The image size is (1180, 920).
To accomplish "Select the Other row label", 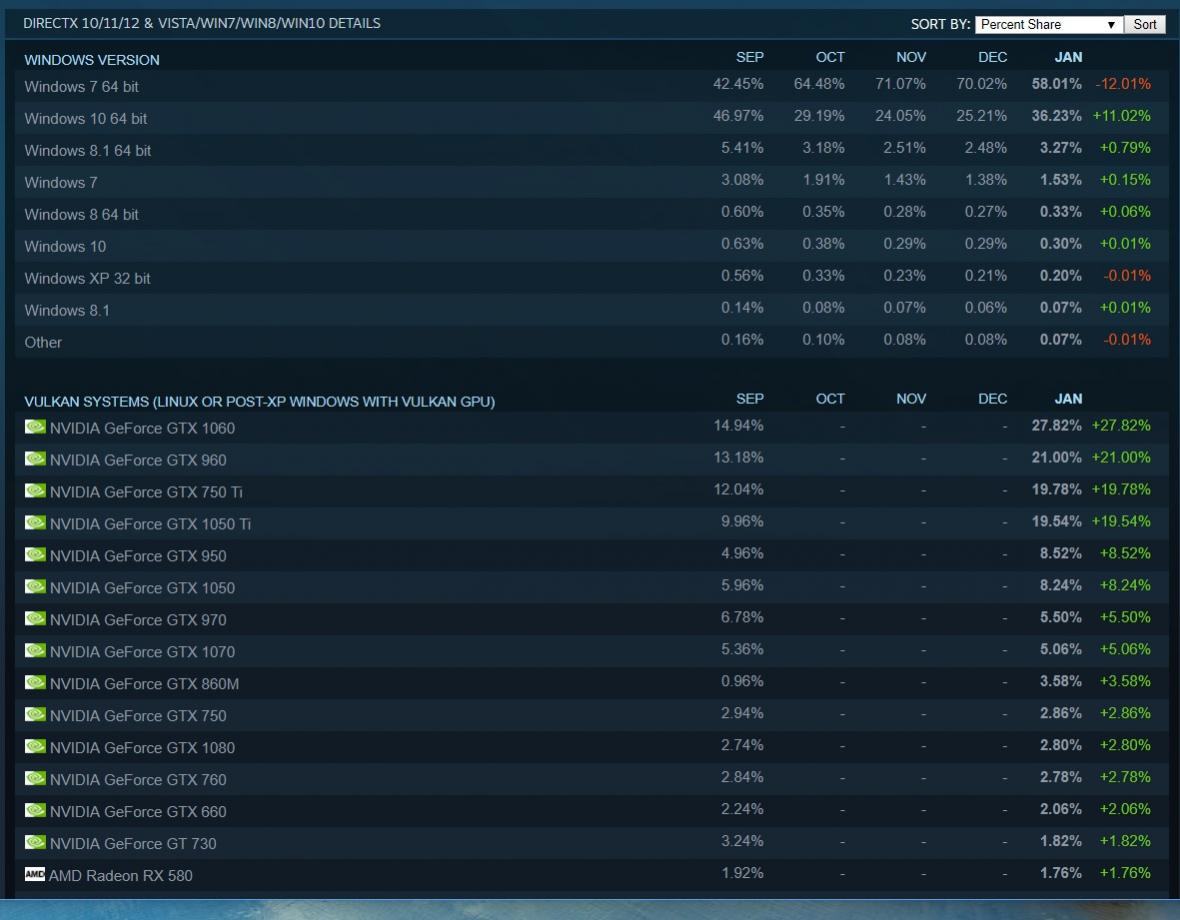I will tap(43, 342).
